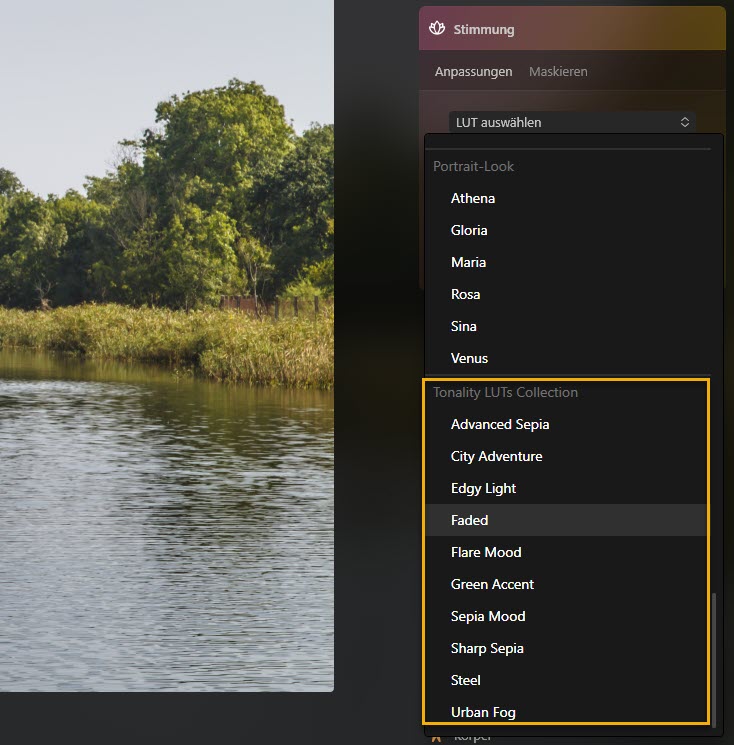Select Advanced Sepia from the list

tap(566, 424)
